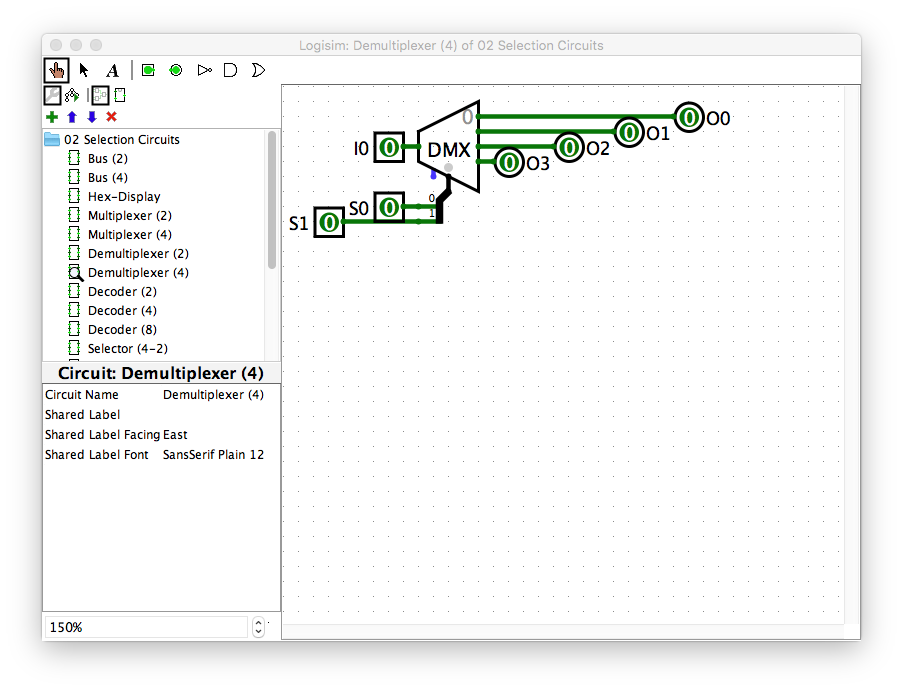This screenshot has width=903, height=691.
Task: Click output pin O1
Action: point(629,132)
